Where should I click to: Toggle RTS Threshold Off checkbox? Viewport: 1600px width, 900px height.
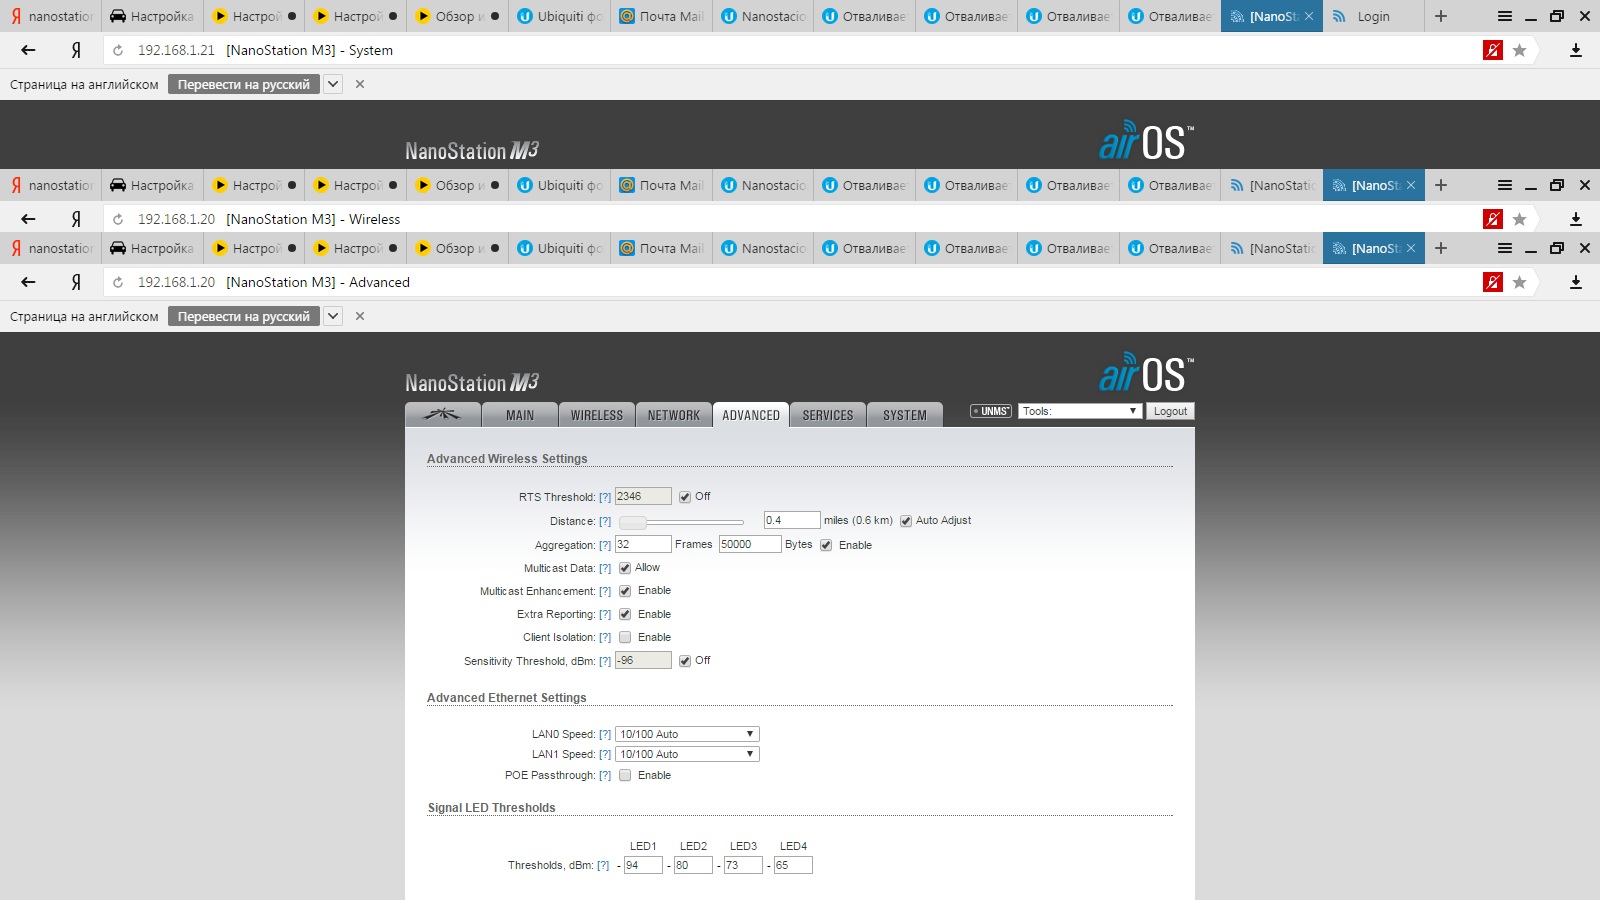coord(685,497)
